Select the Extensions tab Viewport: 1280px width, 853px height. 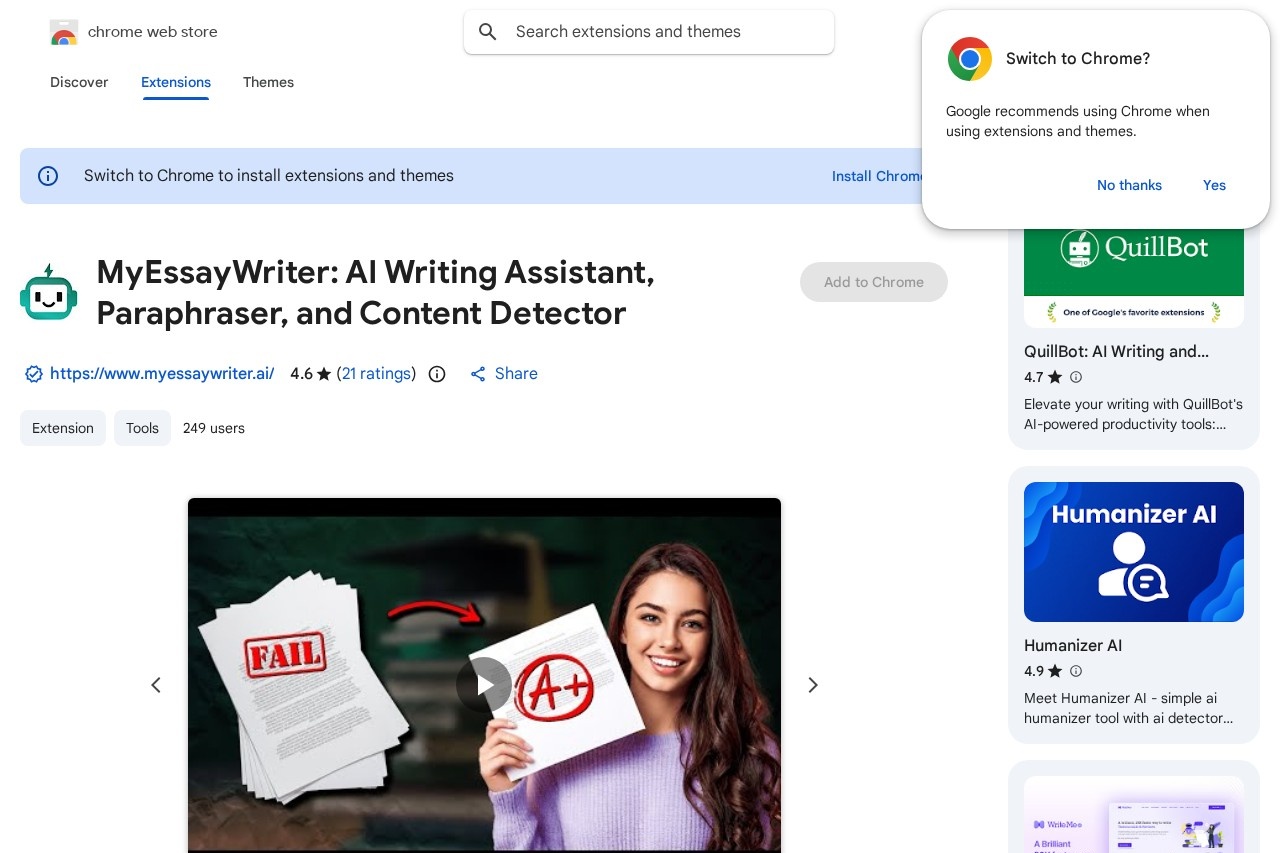click(176, 82)
